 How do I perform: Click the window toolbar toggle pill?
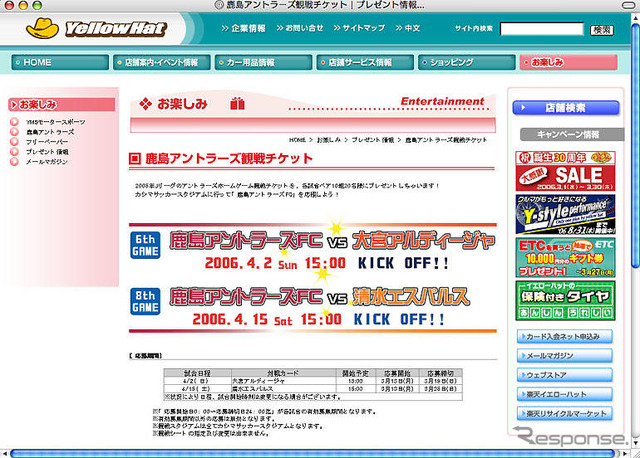click(631, 5)
